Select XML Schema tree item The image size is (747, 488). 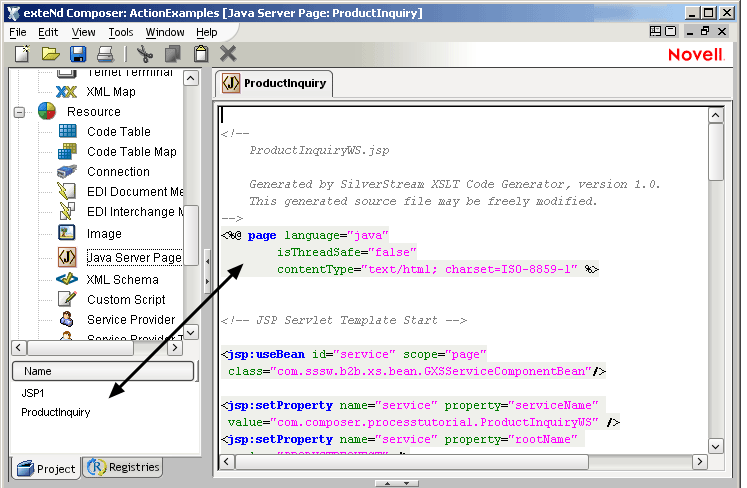(122, 280)
